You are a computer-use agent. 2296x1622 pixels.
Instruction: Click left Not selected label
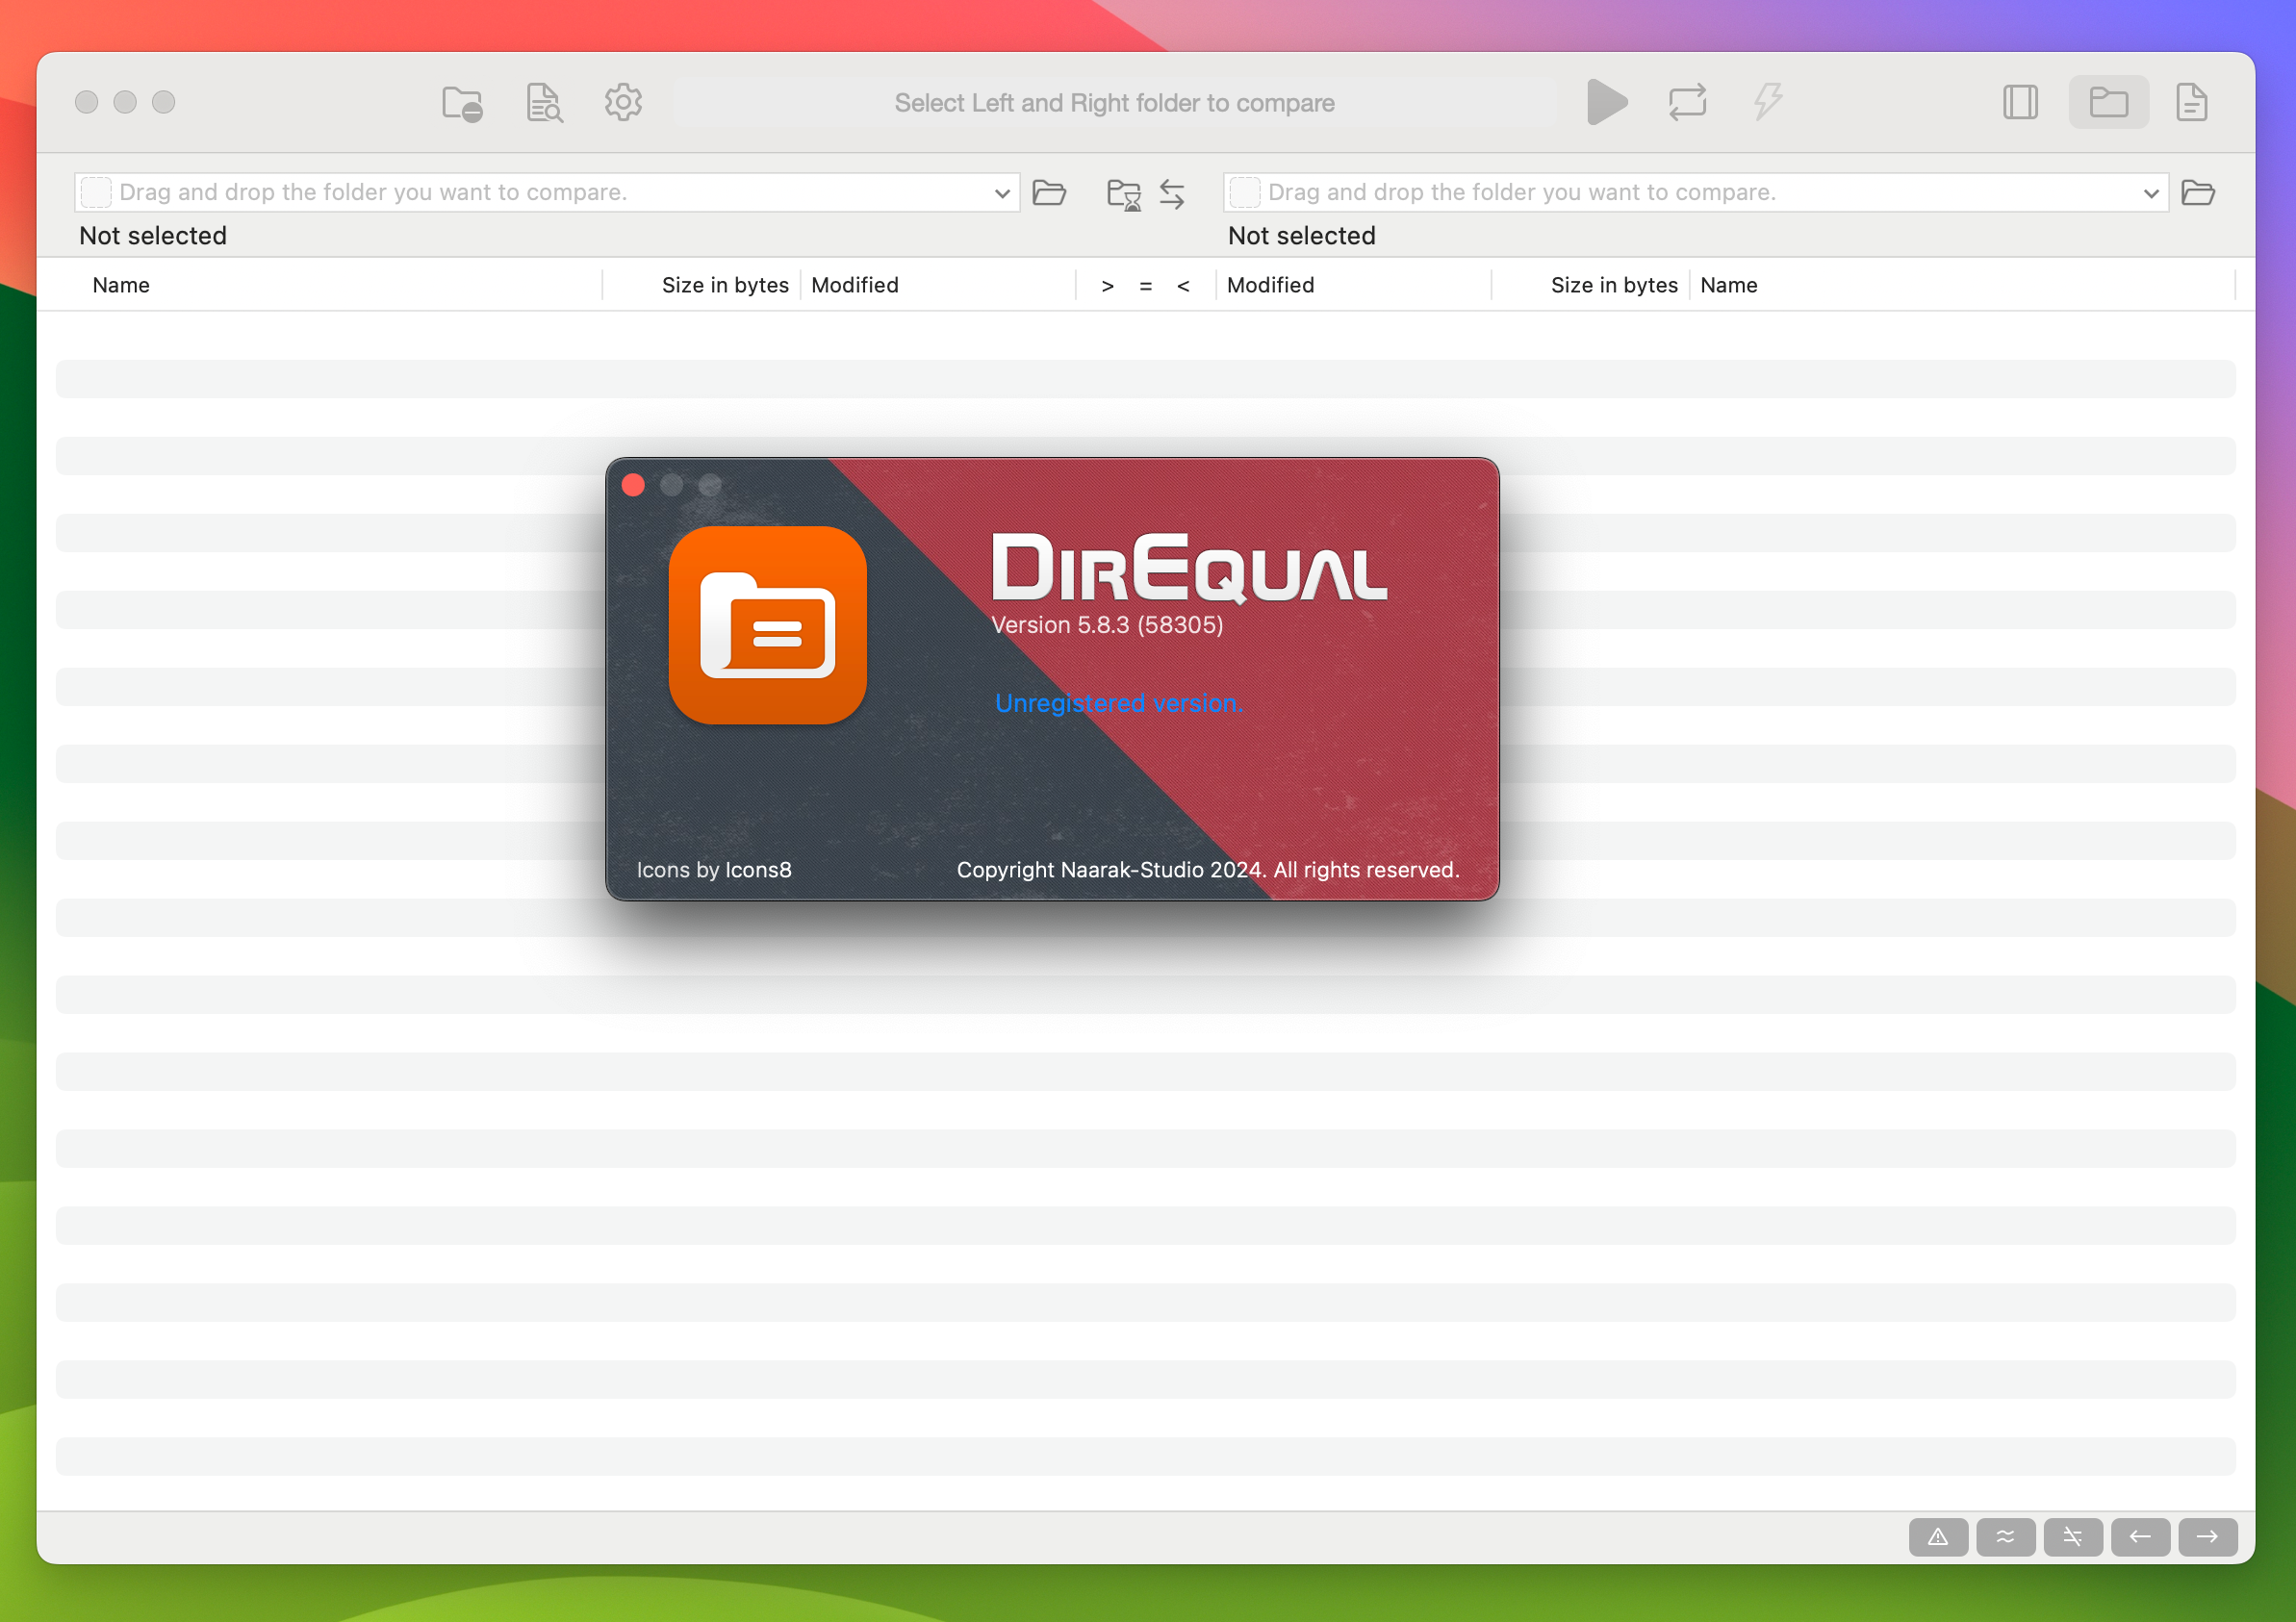[x=153, y=236]
